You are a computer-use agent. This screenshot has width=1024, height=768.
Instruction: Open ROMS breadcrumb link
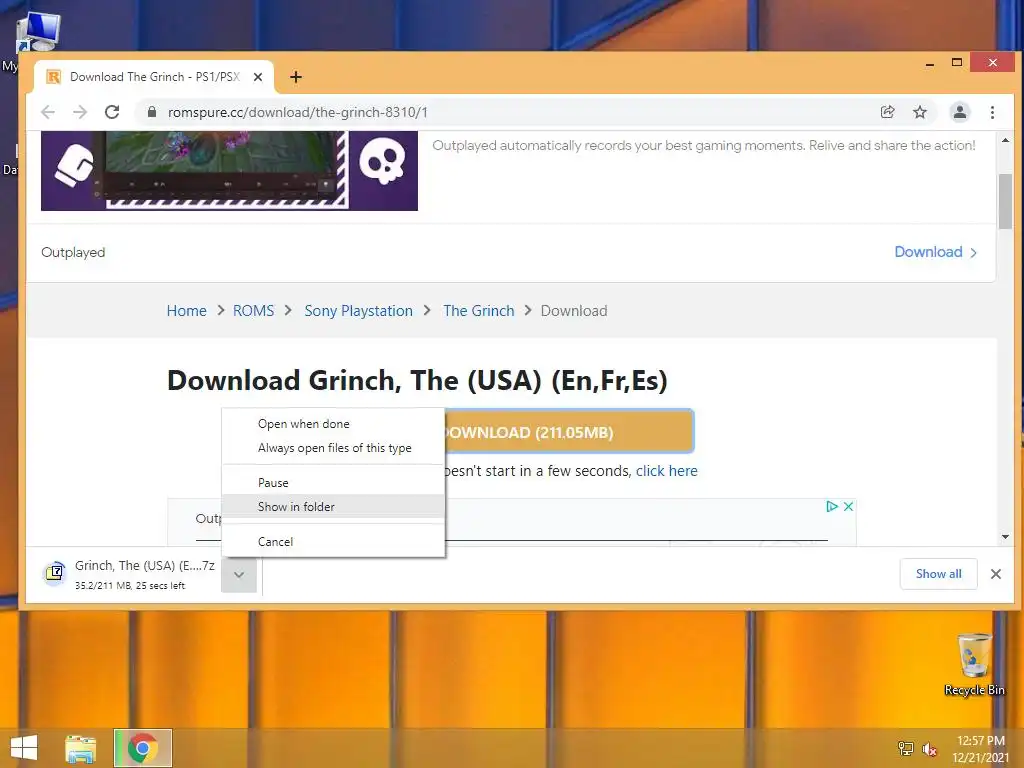(x=253, y=311)
